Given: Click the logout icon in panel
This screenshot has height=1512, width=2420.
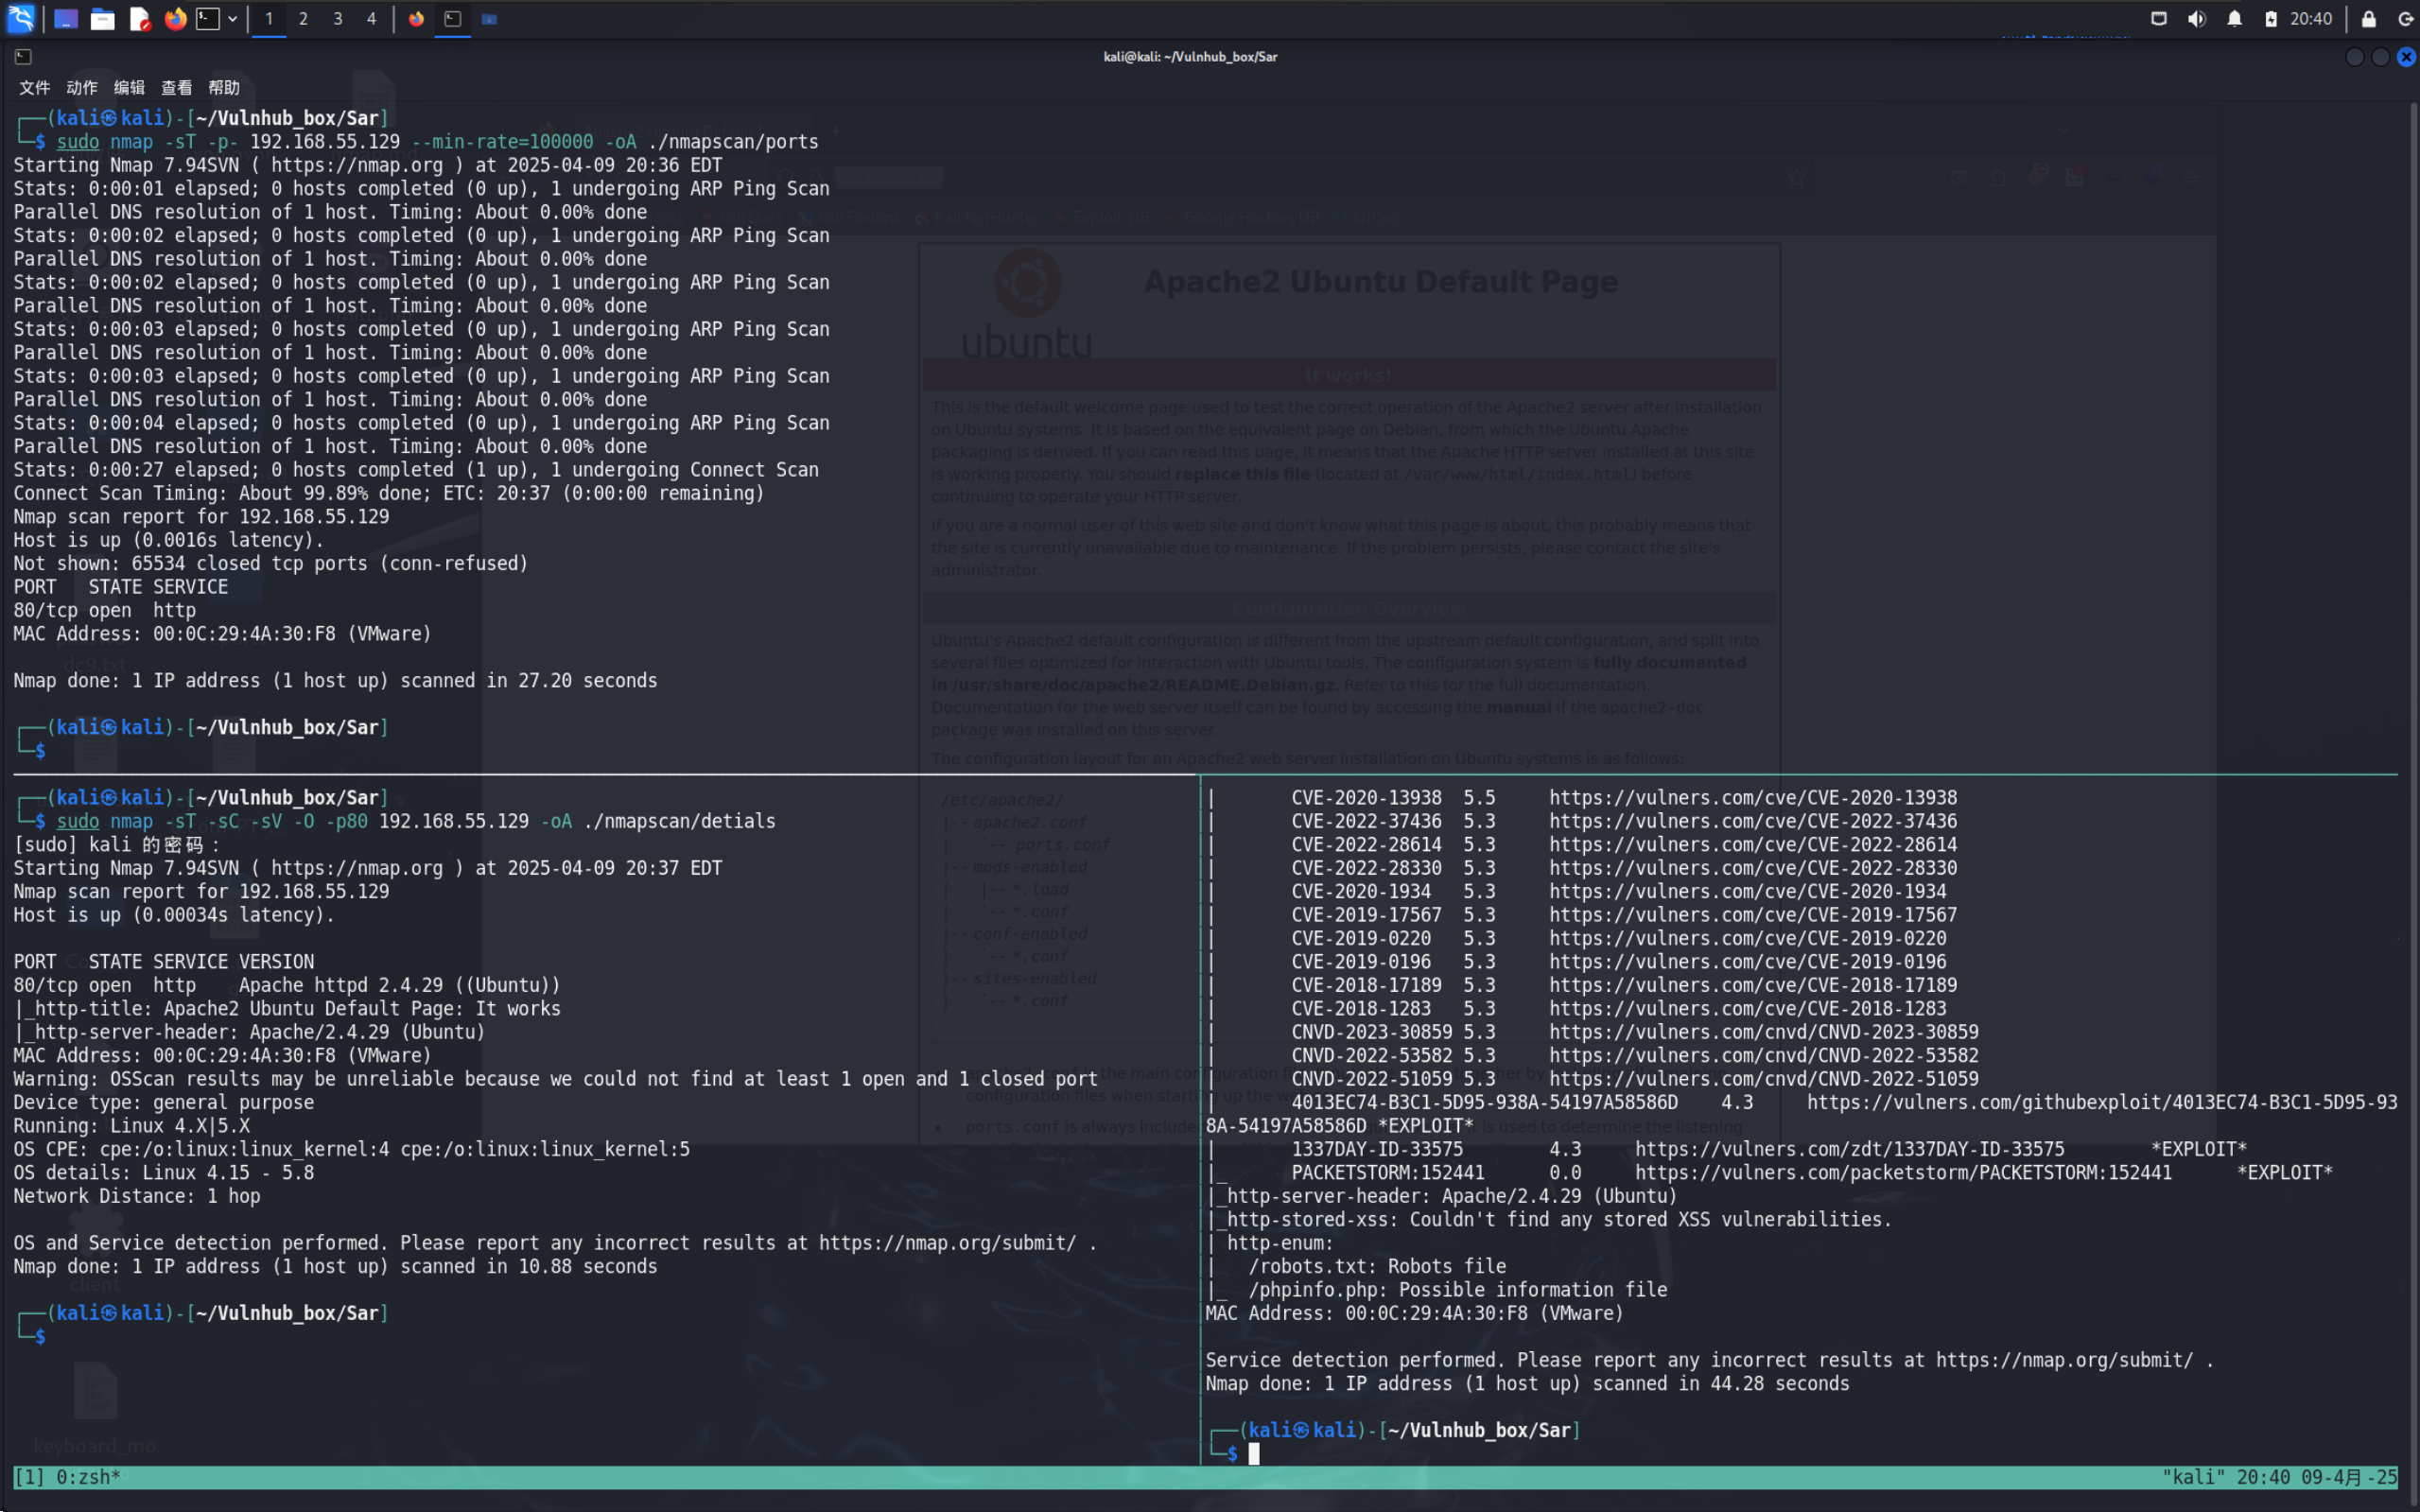Looking at the screenshot, I should tap(2405, 19).
